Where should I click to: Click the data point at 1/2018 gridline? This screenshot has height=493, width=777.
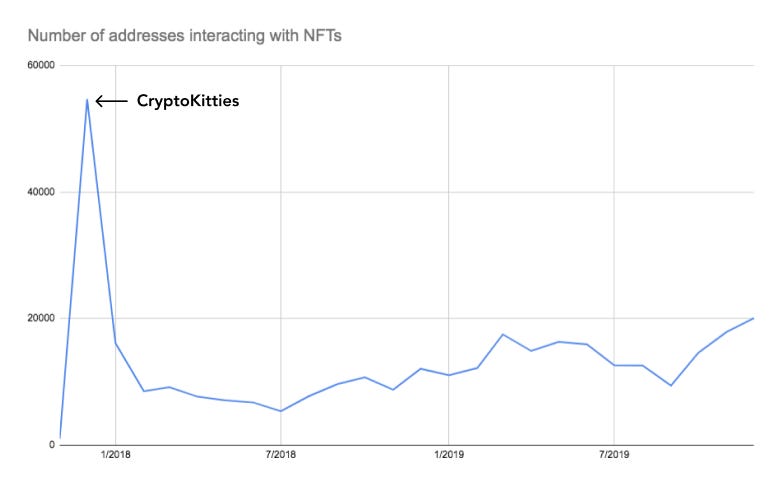[x=115, y=343]
